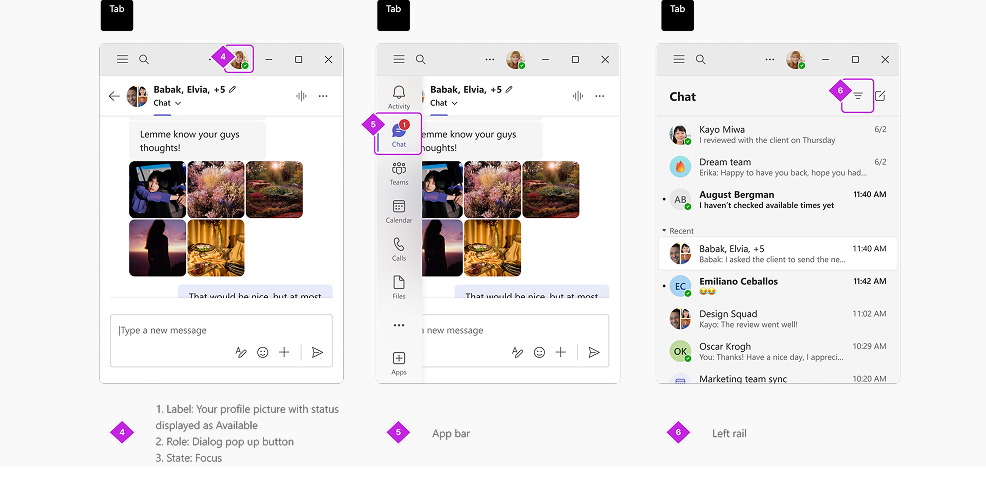Click message box showing full 'Type a new message'
This screenshot has width=986, height=481.
pos(221,341)
